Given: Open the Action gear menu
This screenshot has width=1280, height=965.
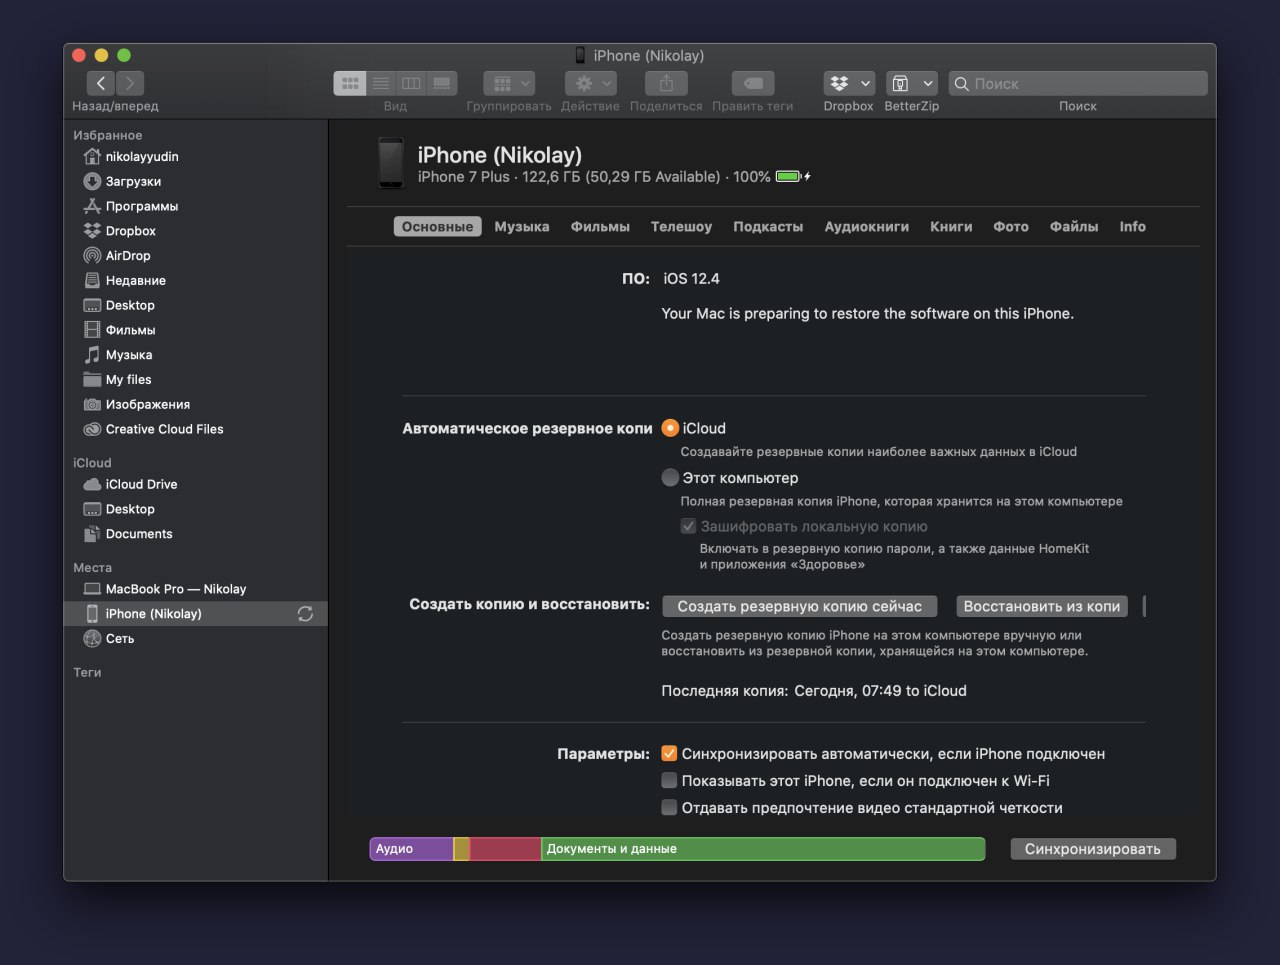Looking at the screenshot, I should click(590, 83).
